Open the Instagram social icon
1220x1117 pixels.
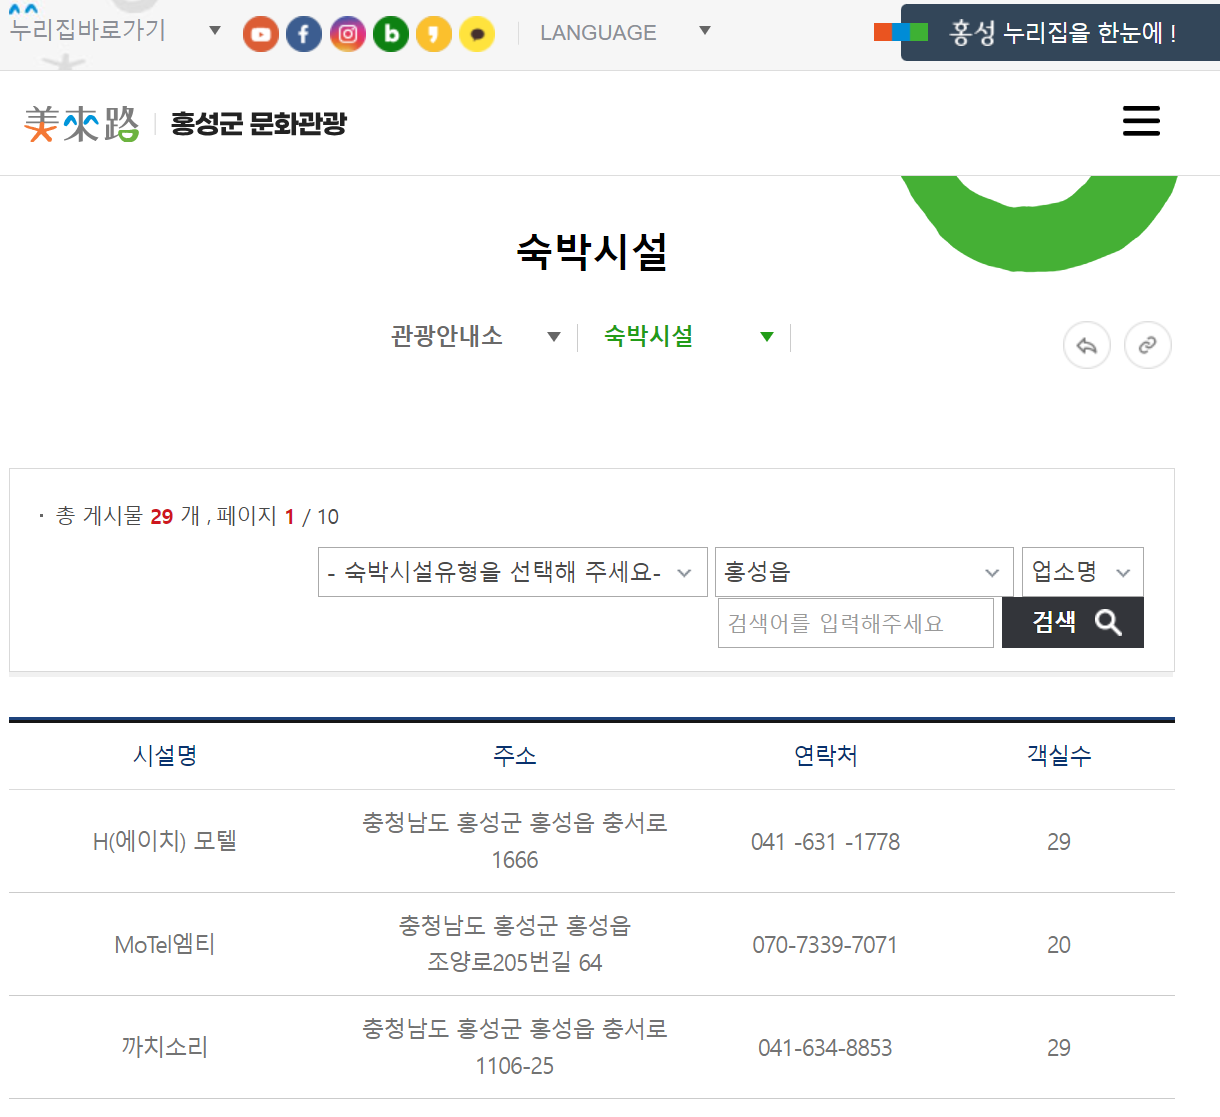tap(347, 33)
